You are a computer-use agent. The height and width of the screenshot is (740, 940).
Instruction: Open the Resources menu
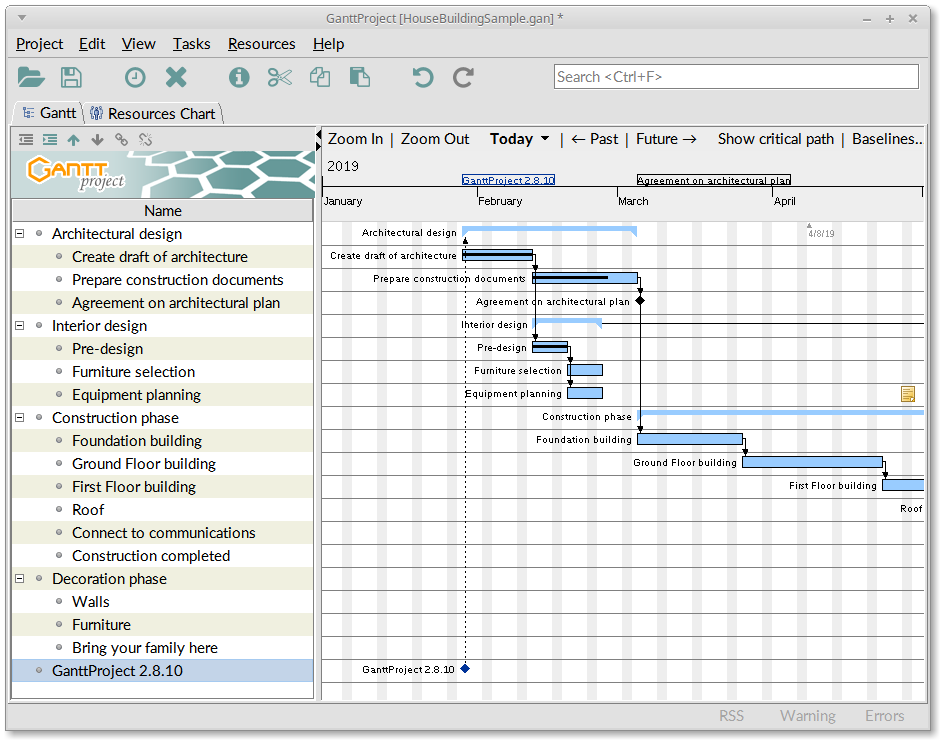261,44
